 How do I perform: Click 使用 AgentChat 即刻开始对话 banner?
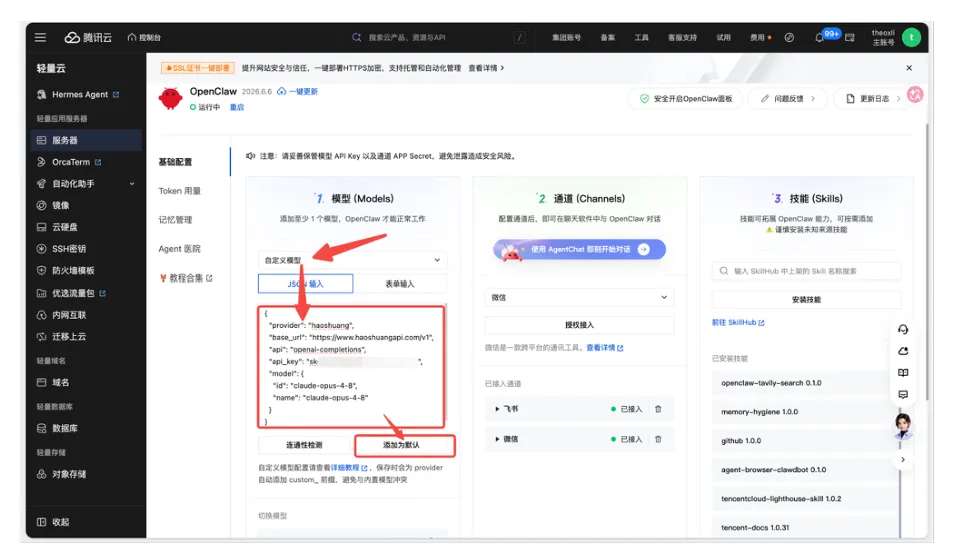pos(580,250)
